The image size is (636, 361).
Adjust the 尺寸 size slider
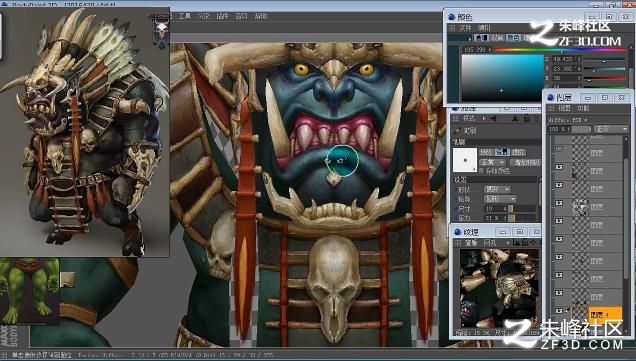pos(522,208)
